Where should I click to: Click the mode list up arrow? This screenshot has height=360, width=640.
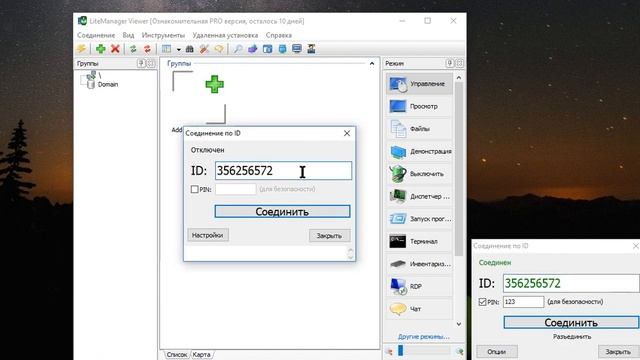coord(459,78)
